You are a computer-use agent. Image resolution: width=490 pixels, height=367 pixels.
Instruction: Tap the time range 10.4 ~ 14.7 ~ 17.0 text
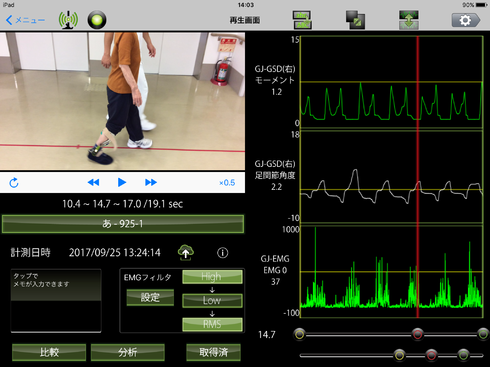(x=123, y=204)
